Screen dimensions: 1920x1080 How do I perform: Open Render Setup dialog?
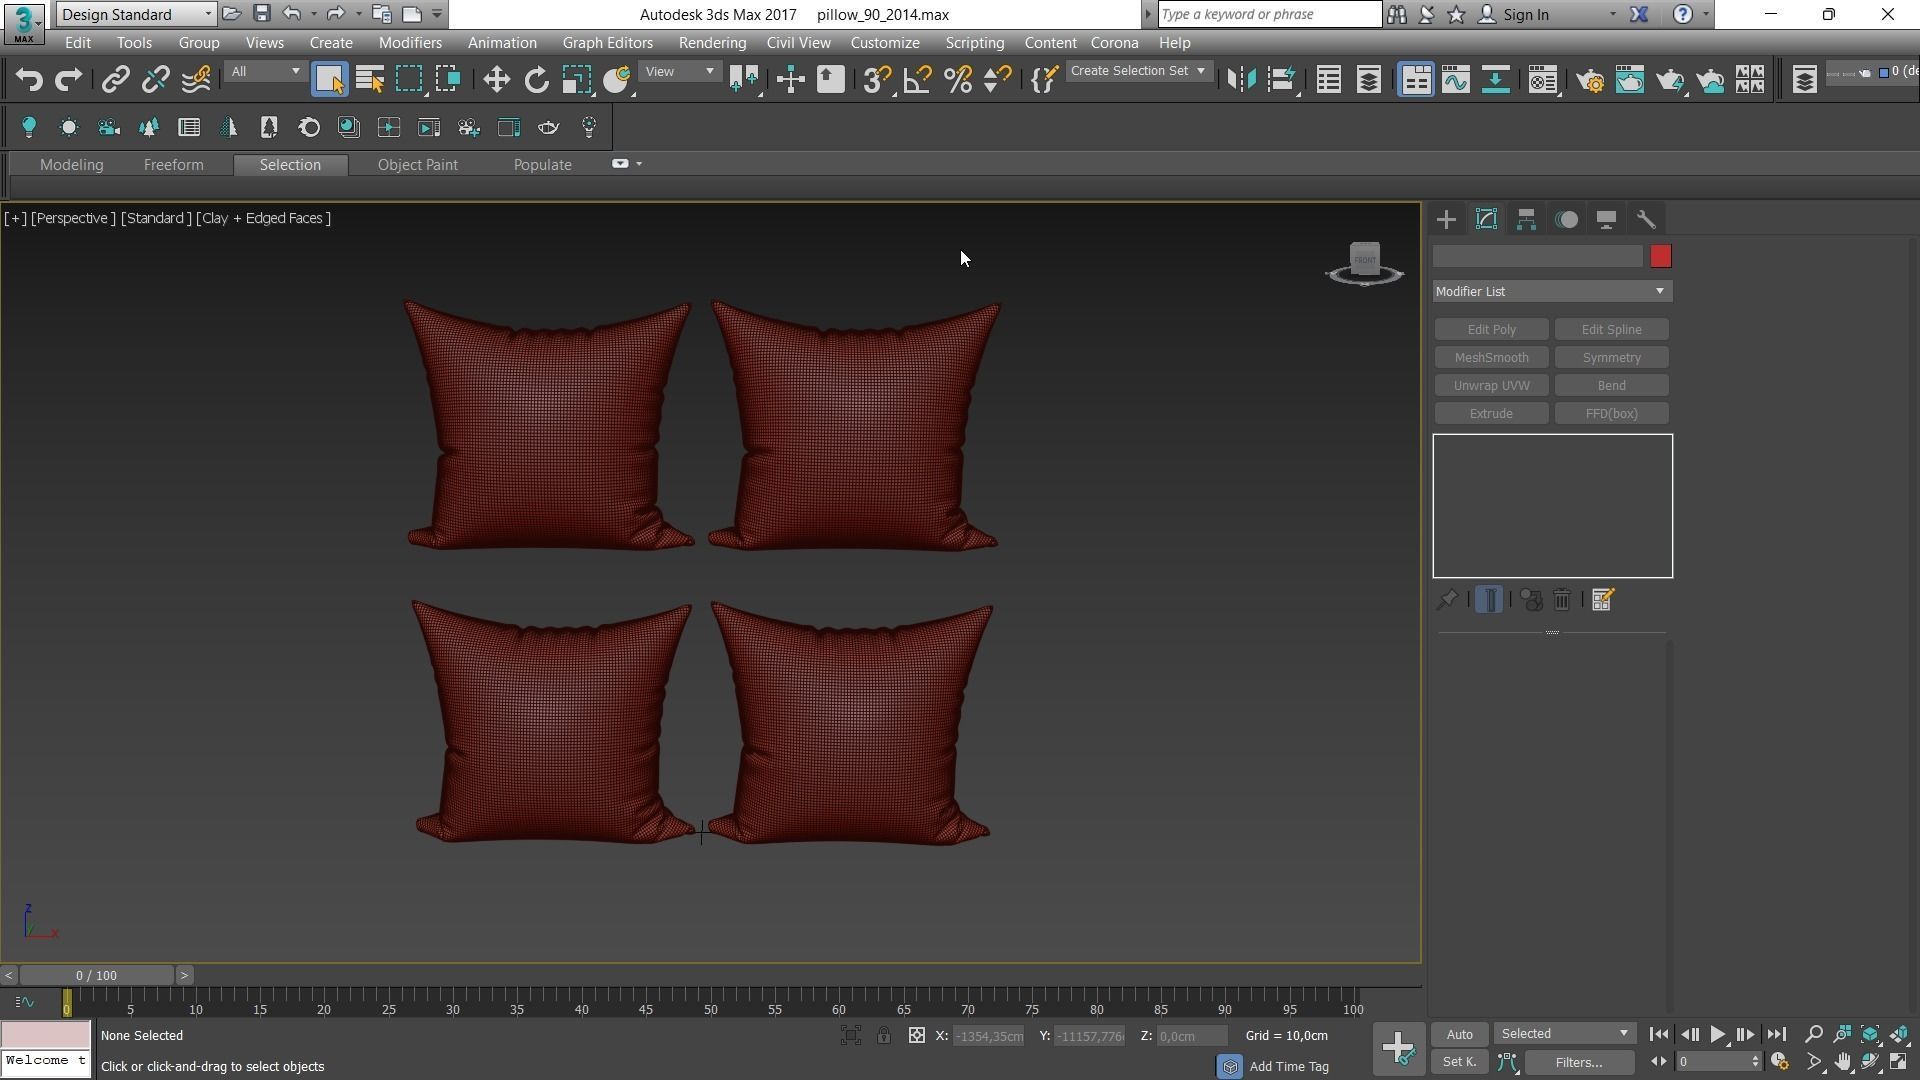click(1590, 80)
